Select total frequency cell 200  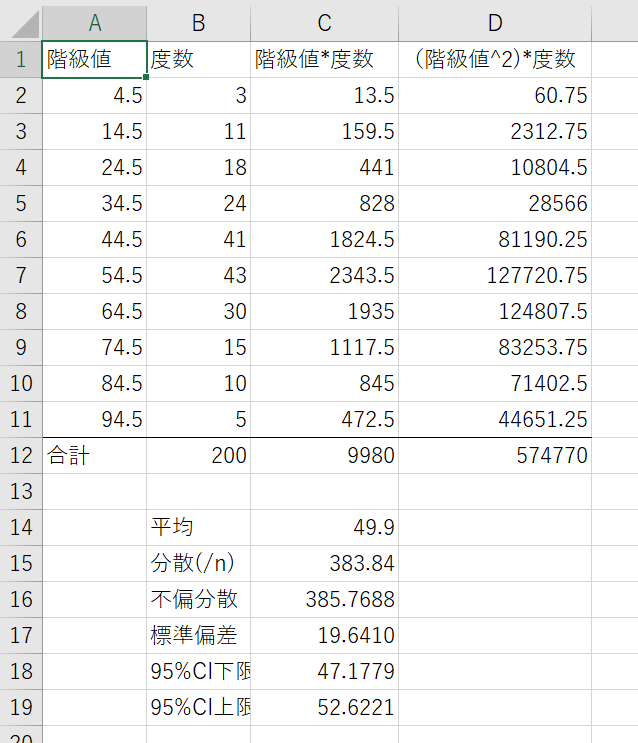point(199,455)
